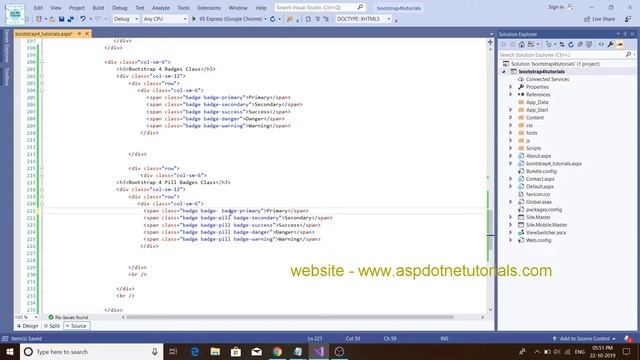Open the View menu

pyautogui.click(x=56, y=8)
